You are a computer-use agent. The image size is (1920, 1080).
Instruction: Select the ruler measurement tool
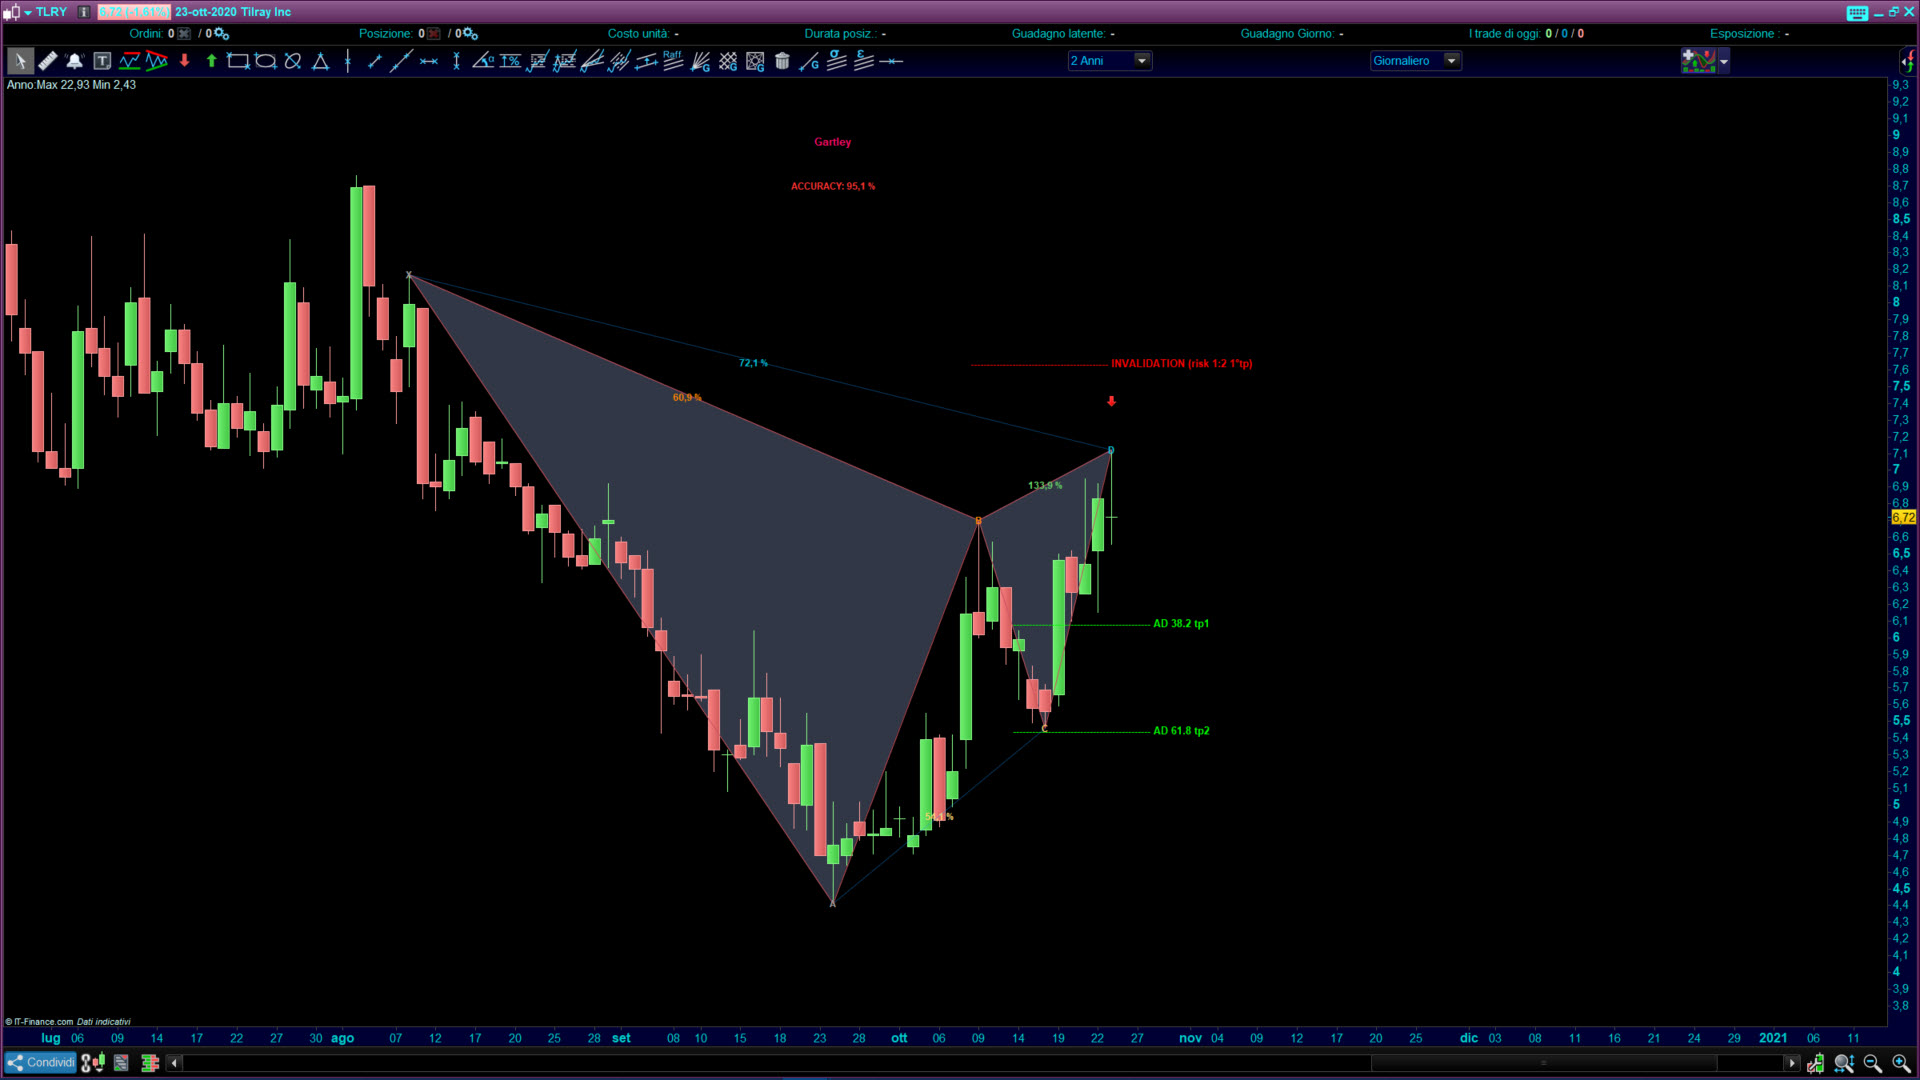pos(47,61)
